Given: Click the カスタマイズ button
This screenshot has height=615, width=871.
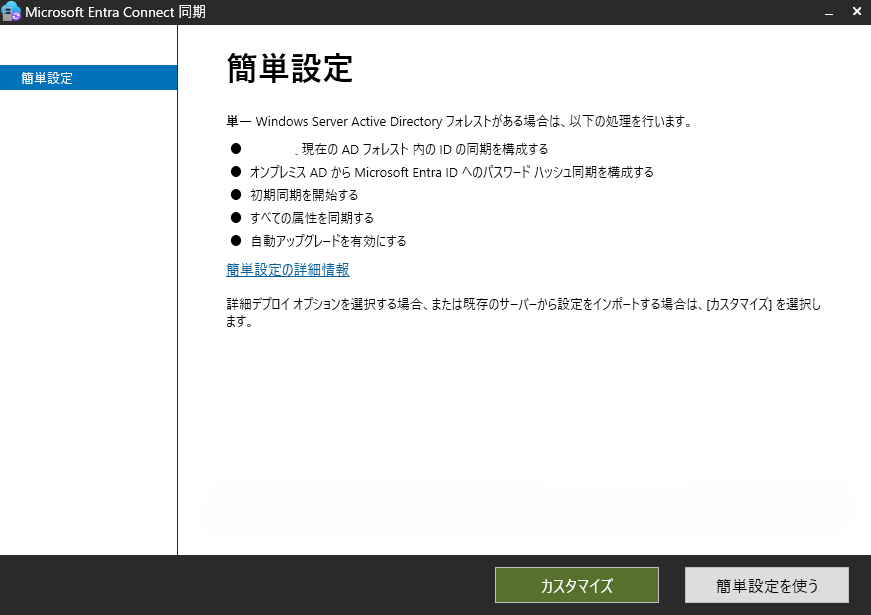Looking at the screenshot, I should 576,585.
